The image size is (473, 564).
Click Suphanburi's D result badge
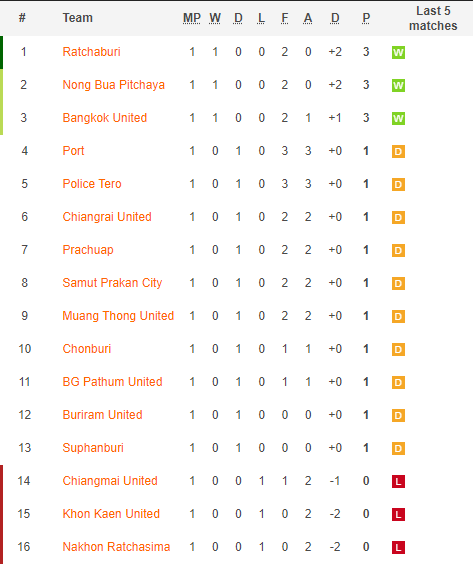[x=398, y=448]
